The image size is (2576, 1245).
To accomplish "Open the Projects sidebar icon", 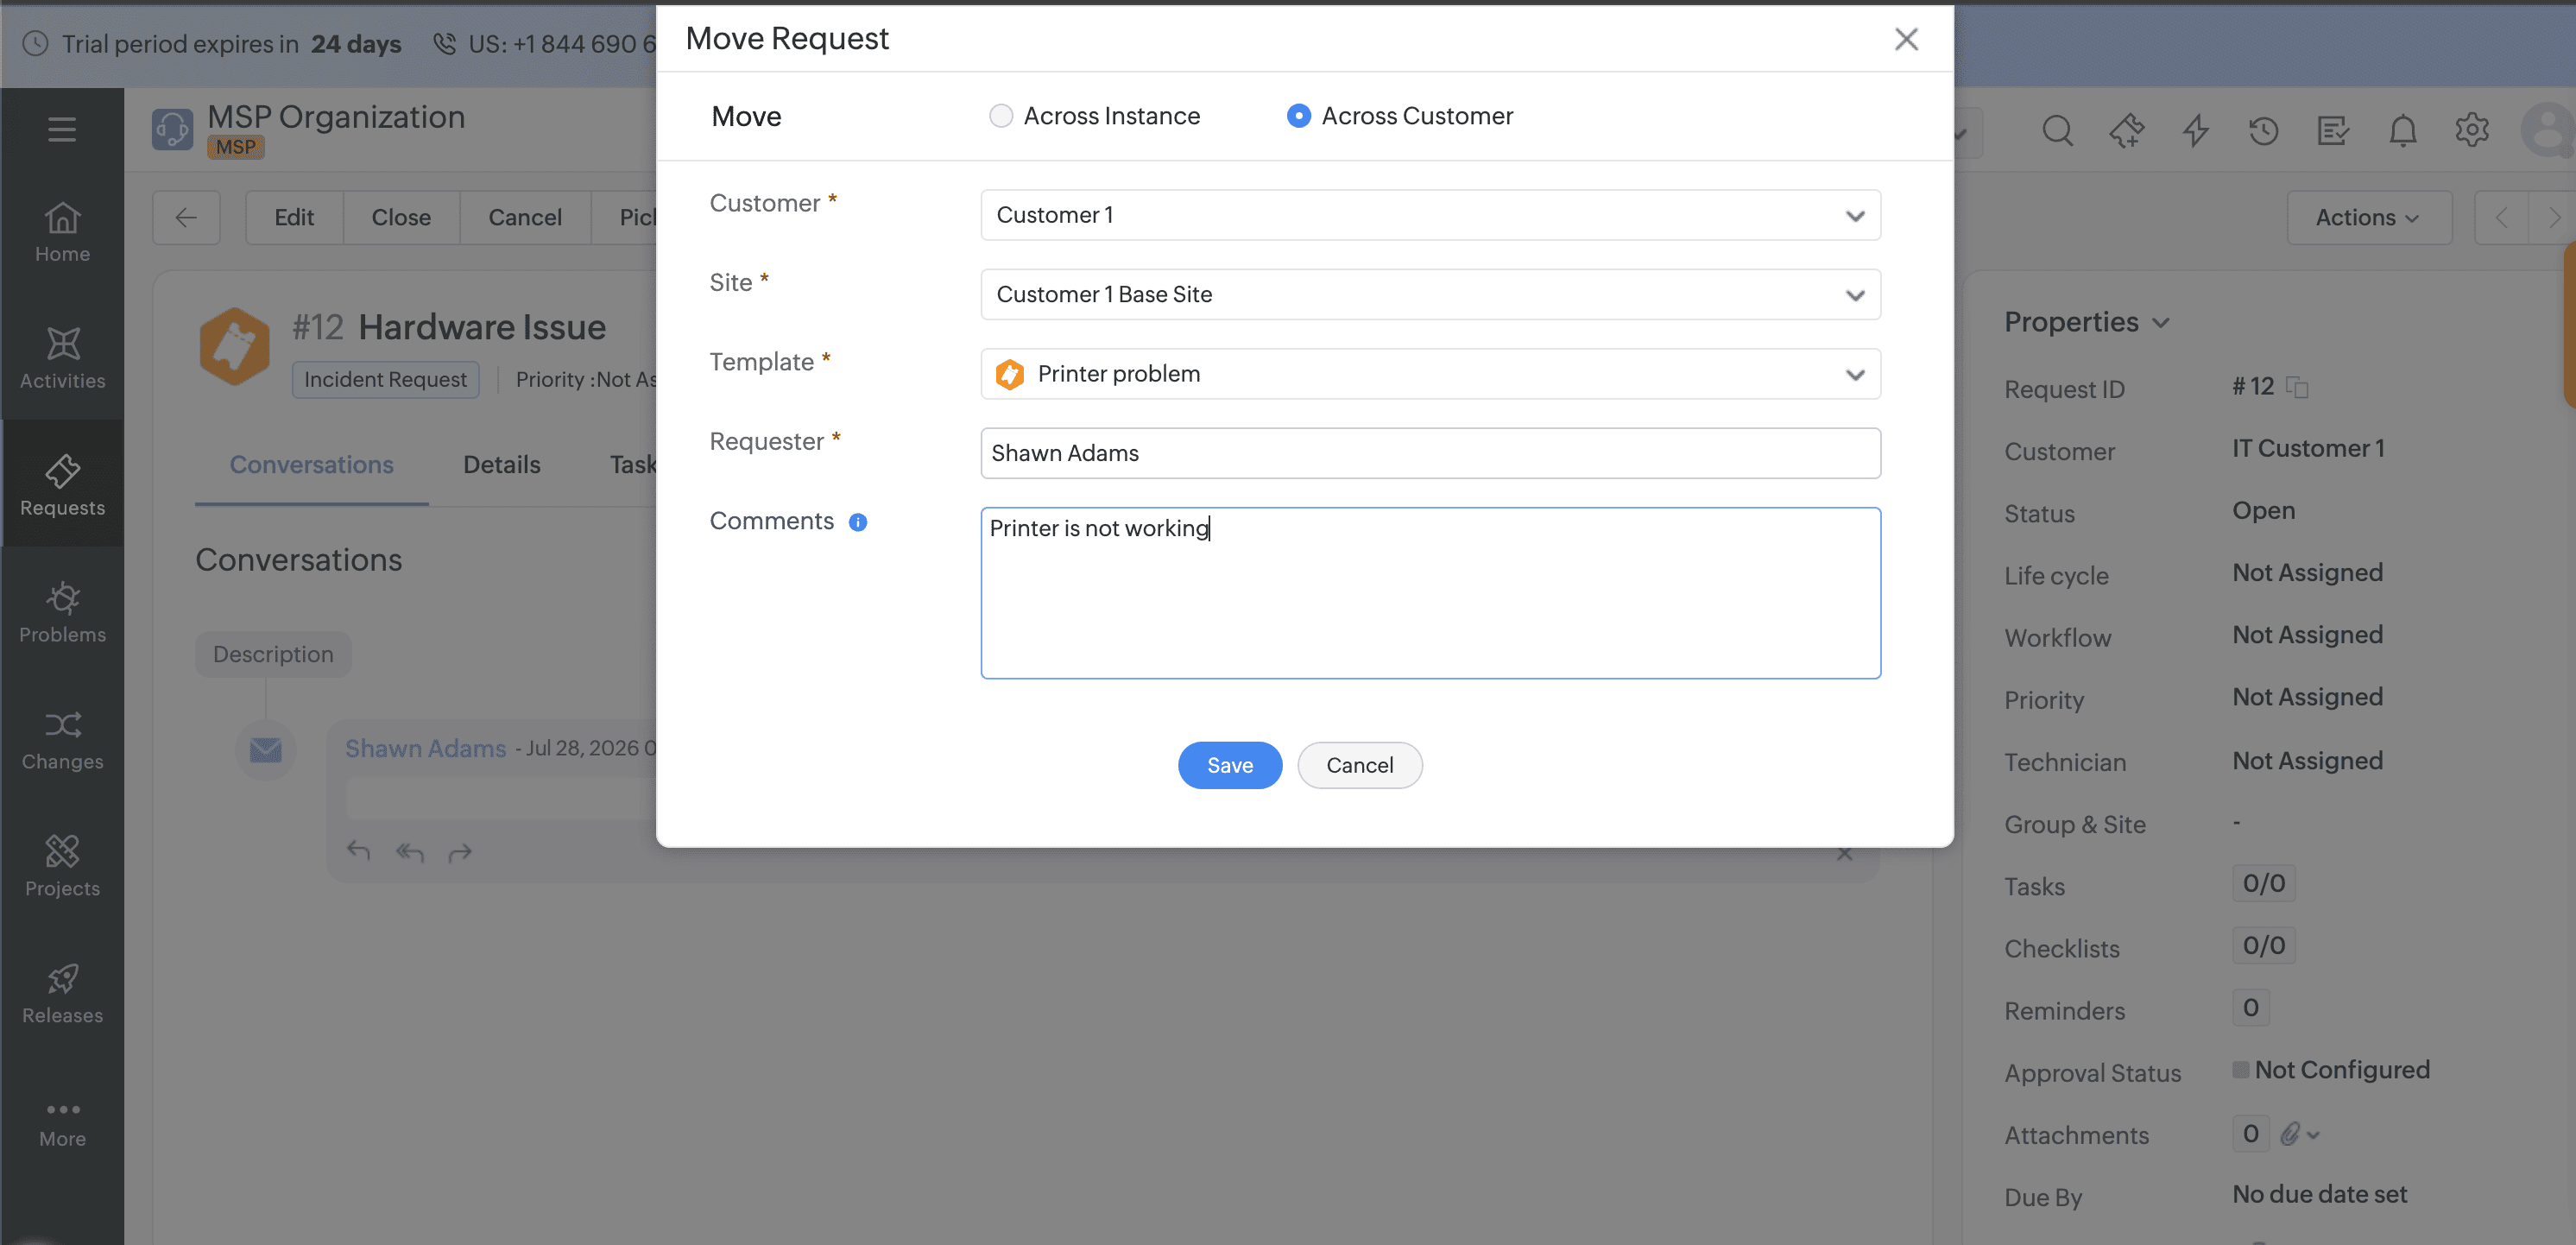I will coord(62,866).
